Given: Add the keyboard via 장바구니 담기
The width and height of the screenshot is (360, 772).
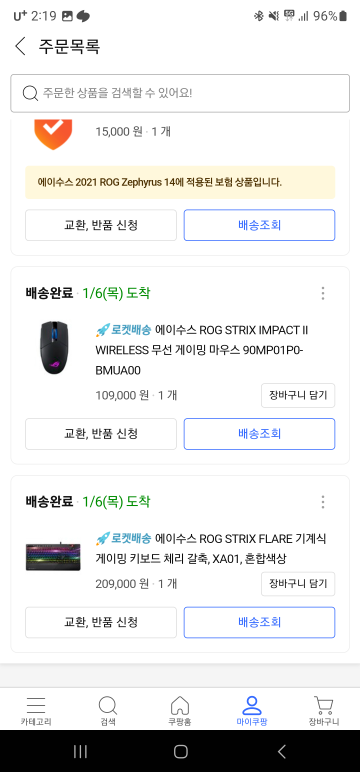Looking at the screenshot, I should (x=298, y=584).
